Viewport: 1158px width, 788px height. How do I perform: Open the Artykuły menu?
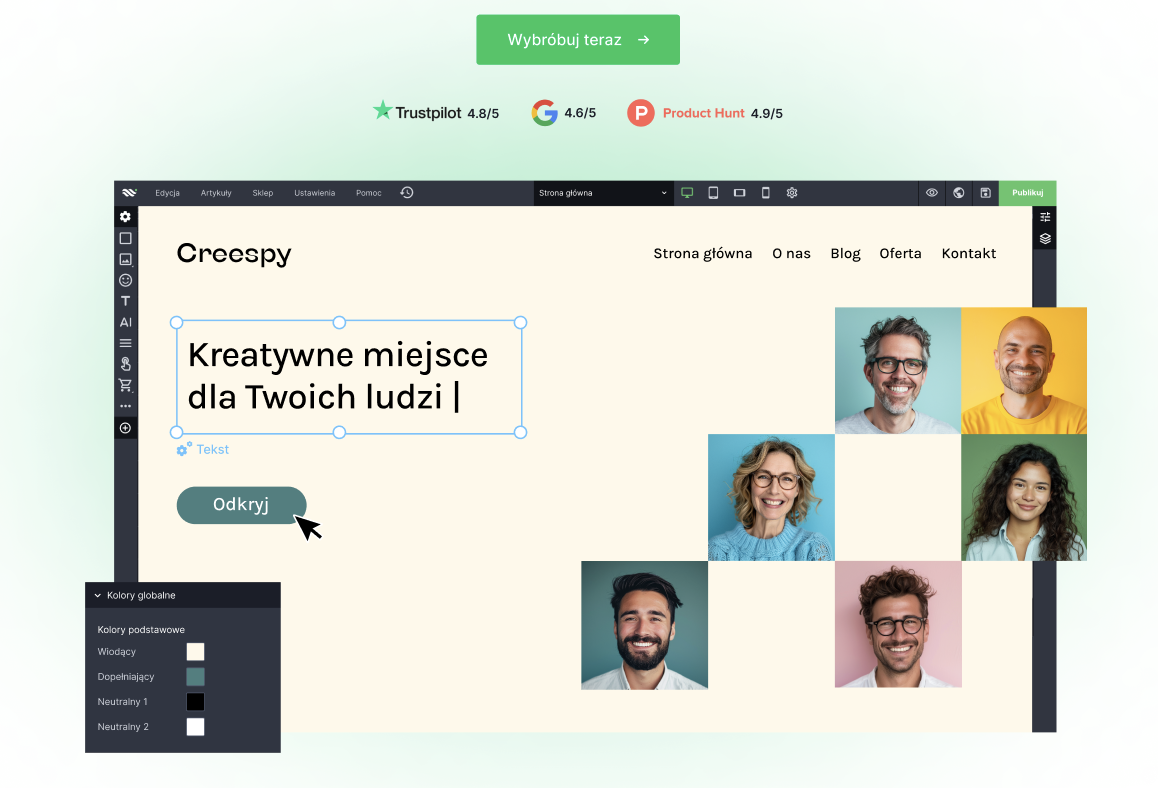tap(216, 192)
